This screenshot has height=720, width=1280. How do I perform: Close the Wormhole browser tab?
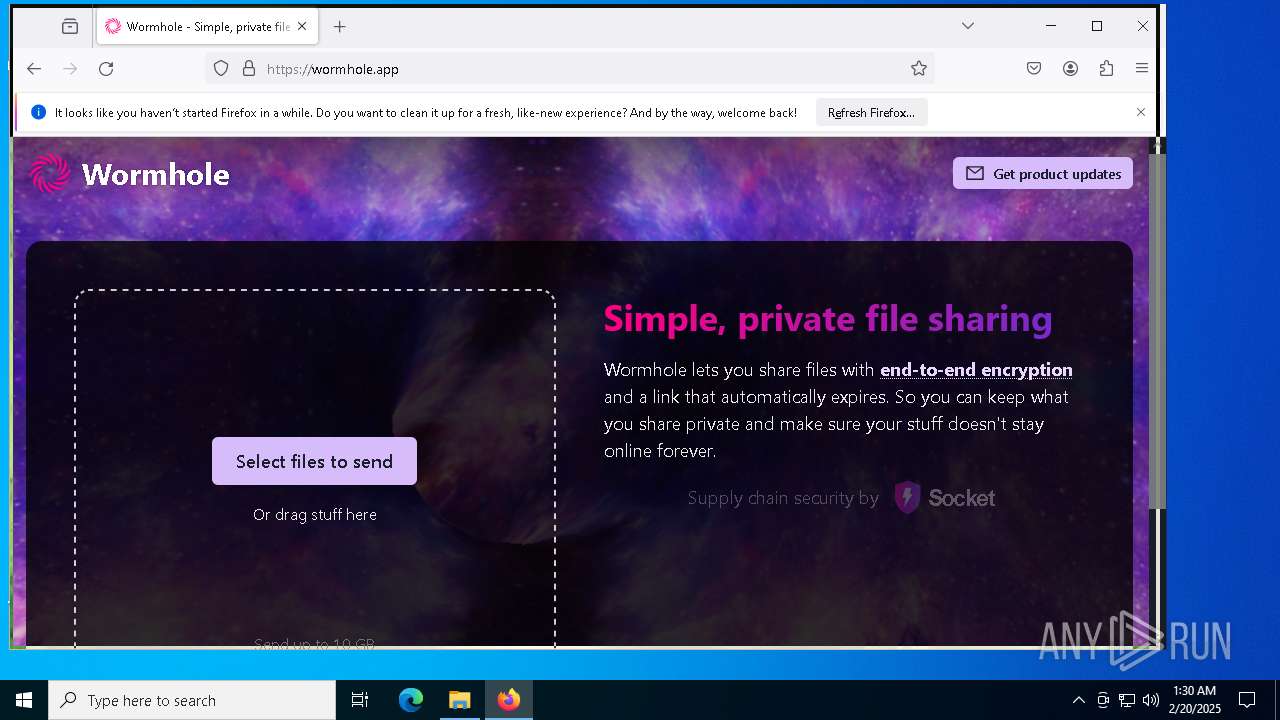[302, 27]
